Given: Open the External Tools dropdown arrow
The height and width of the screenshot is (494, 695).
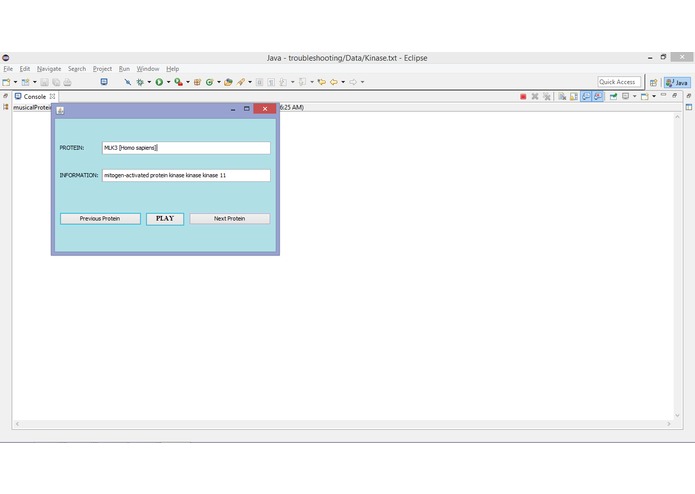Looking at the screenshot, I should [x=188, y=82].
